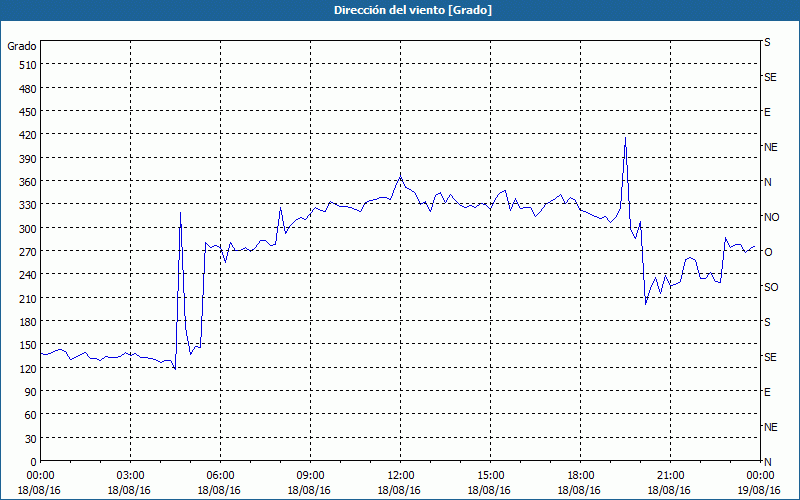
Task: Click the 'S' compass label level with 180
Action: point(767,322)
